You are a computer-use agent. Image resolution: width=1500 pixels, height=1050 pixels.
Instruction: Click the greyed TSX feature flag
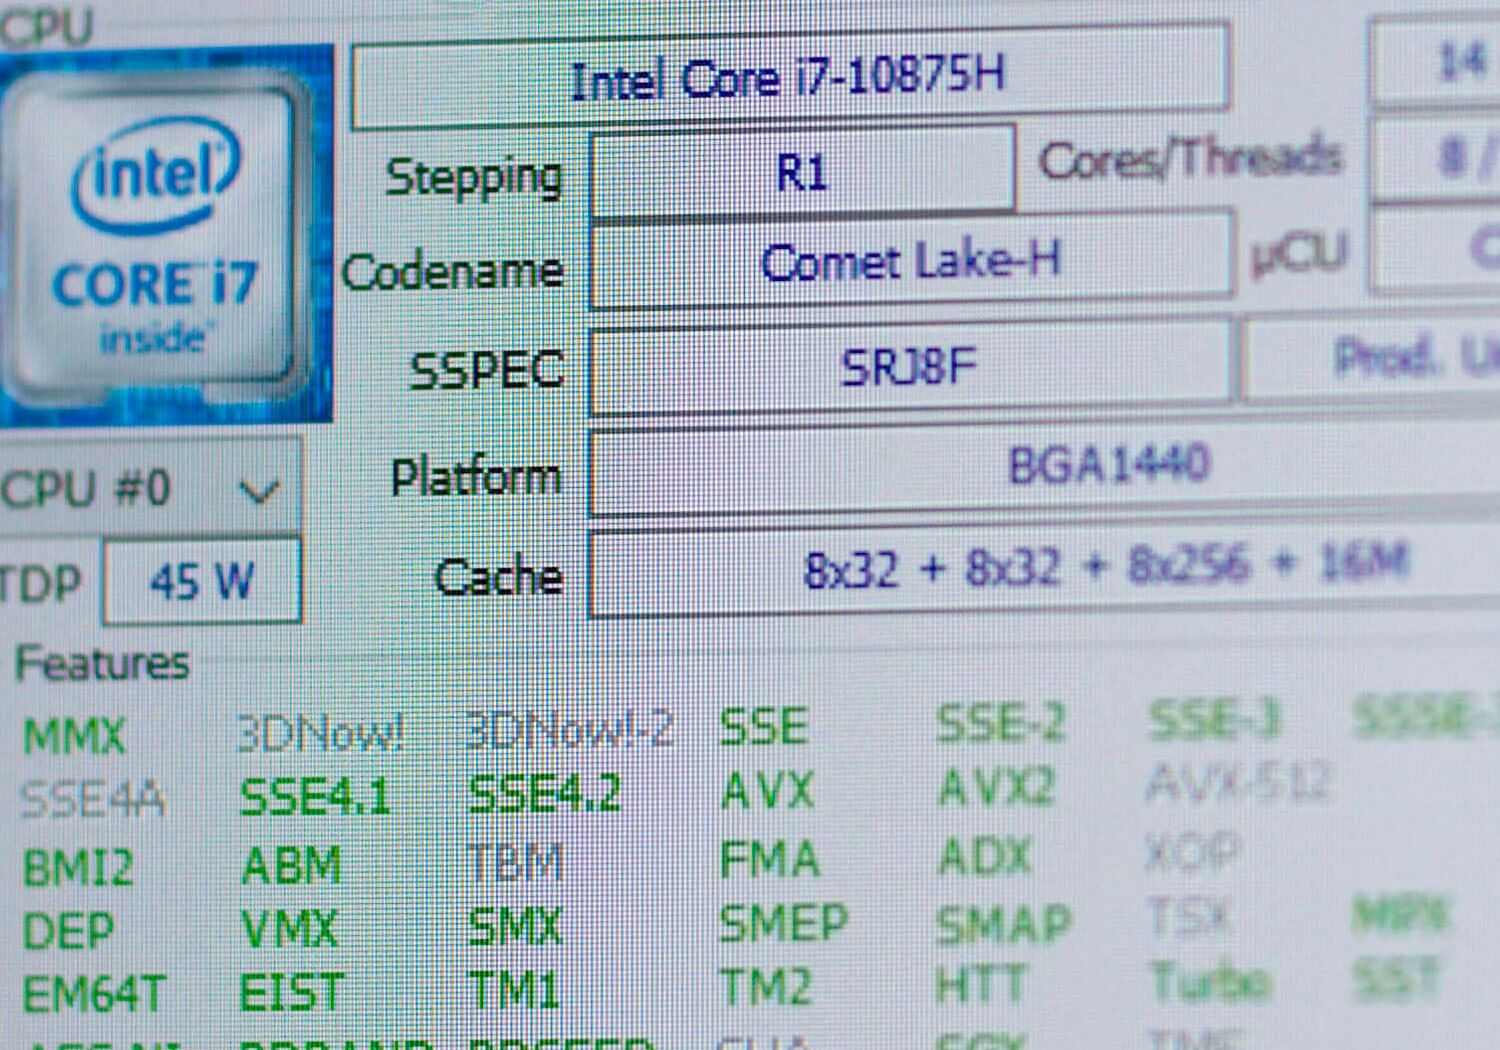point(1189,917)
